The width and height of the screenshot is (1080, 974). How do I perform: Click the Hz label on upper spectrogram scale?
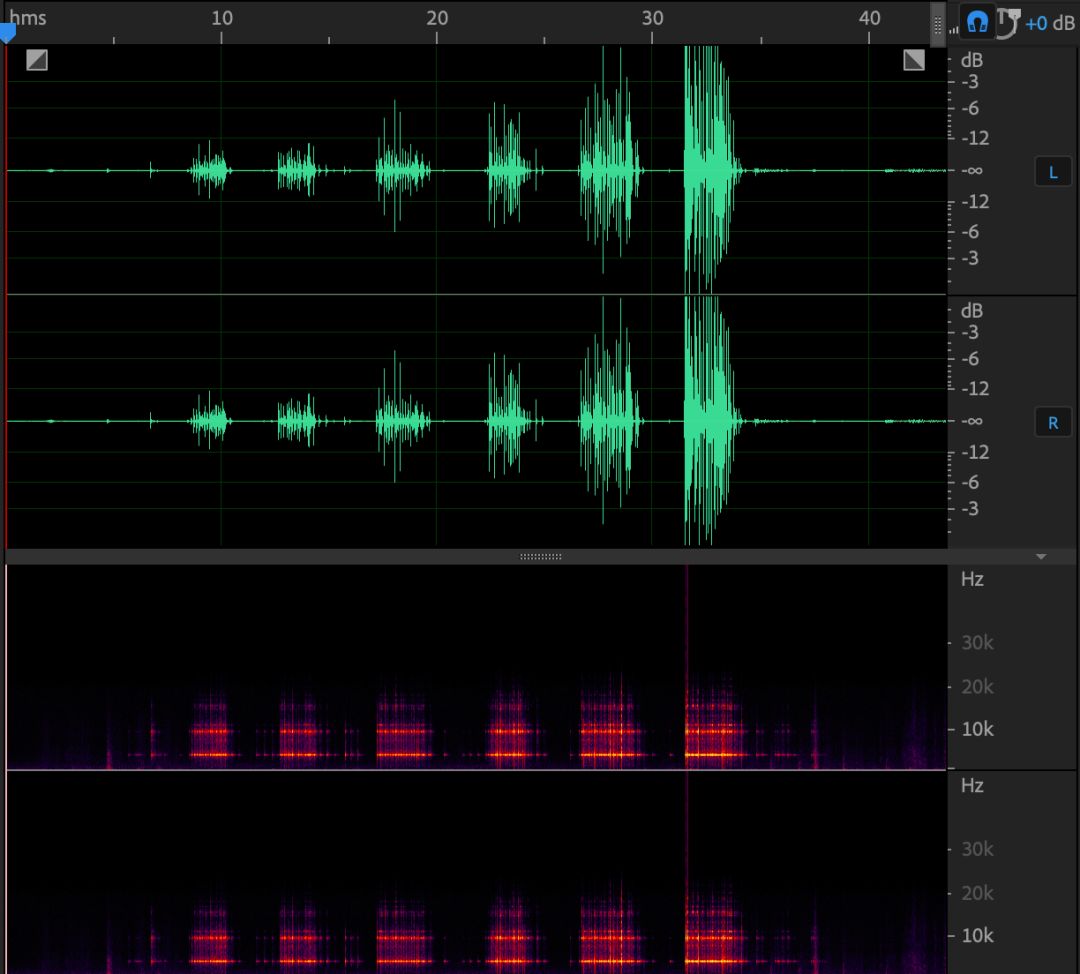click(971, 579)
